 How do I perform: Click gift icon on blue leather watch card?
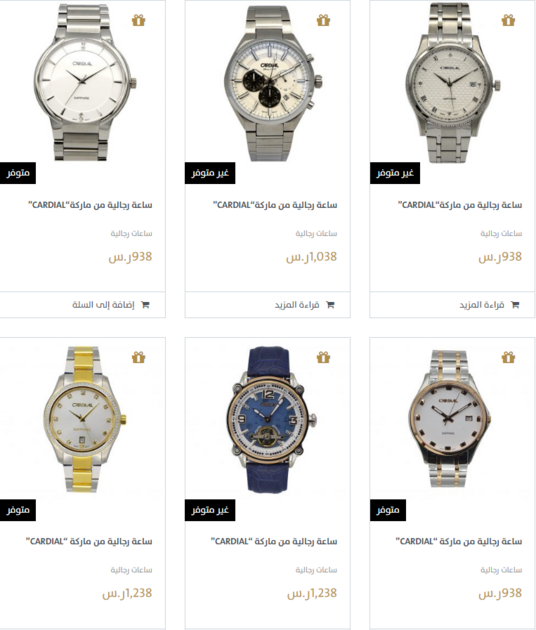(323, 357)
